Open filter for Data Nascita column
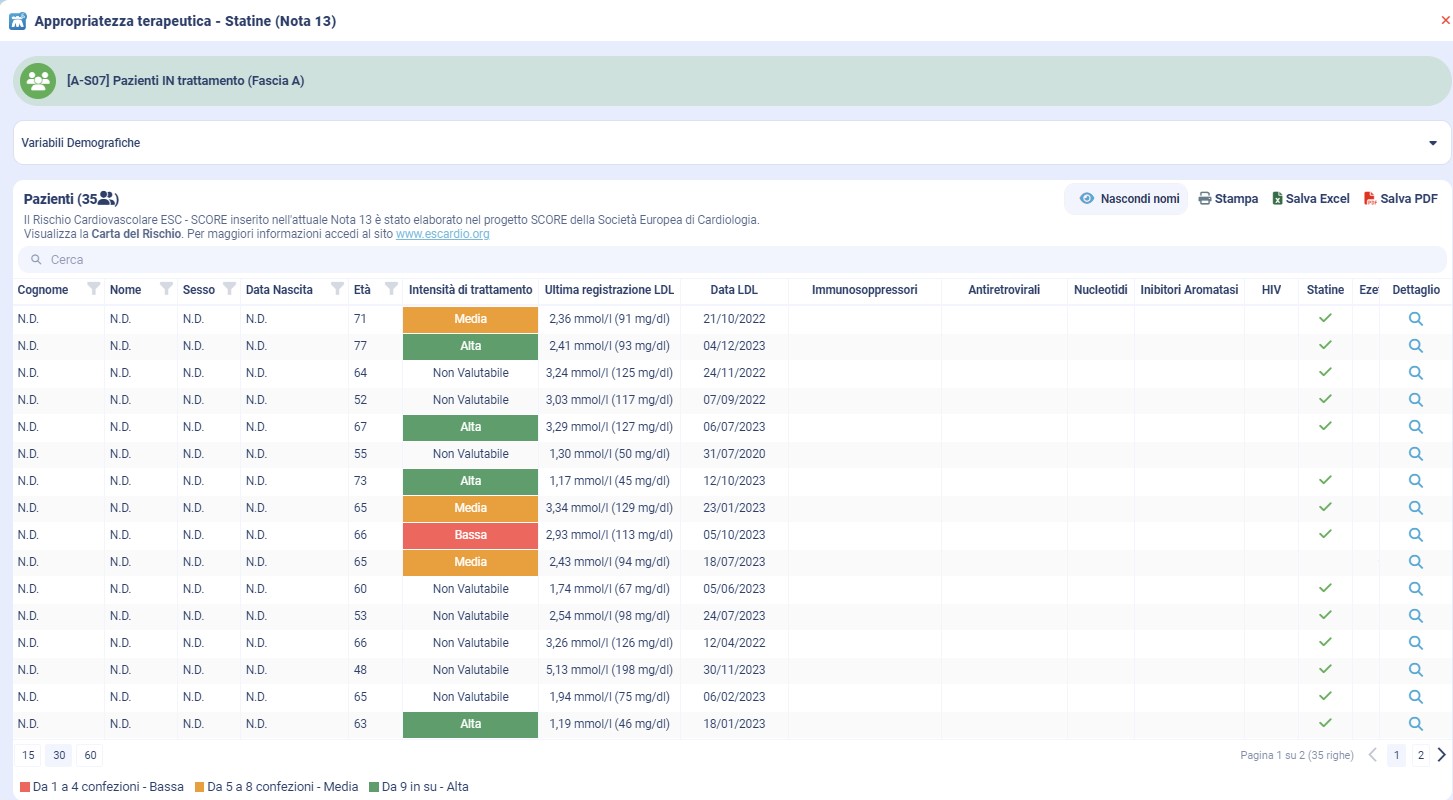 [x=337, y=290]
